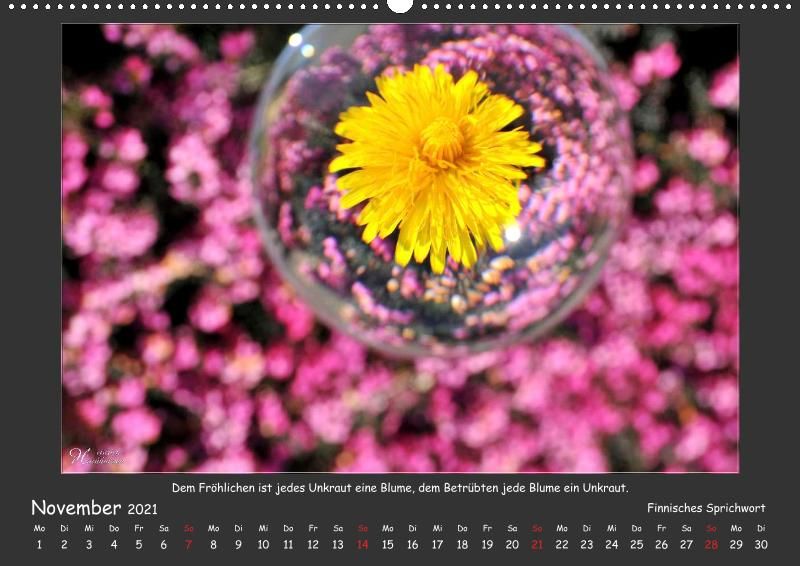
Task: Click day 30 in the calendar
Action: click(x=761, y=545)
